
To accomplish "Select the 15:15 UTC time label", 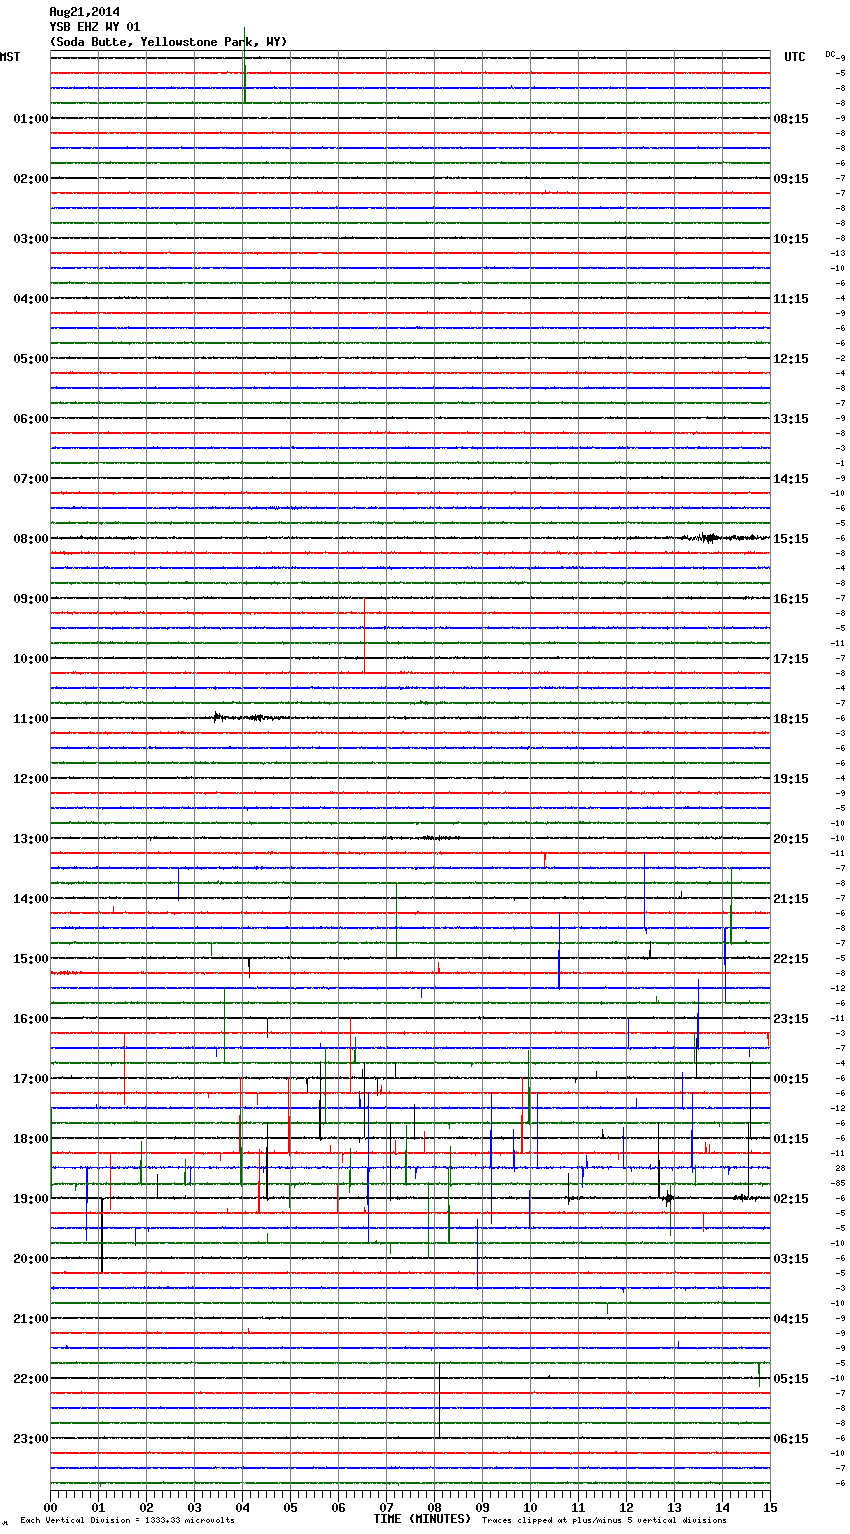I will point(791,539).
